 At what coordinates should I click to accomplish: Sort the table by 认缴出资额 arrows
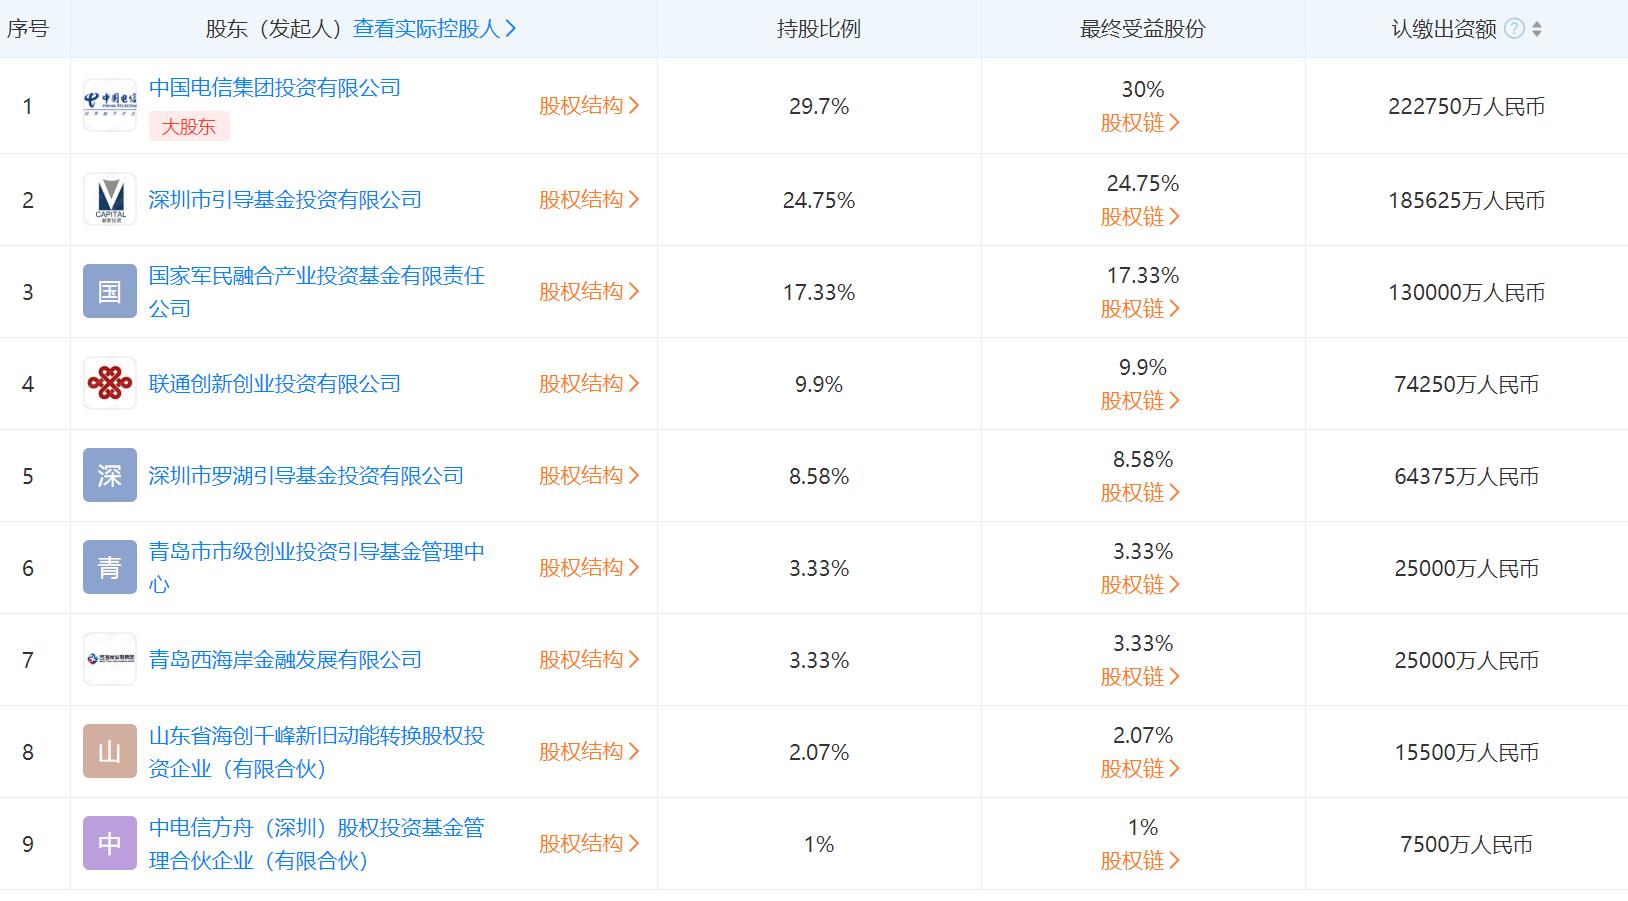pos(1537,29)
